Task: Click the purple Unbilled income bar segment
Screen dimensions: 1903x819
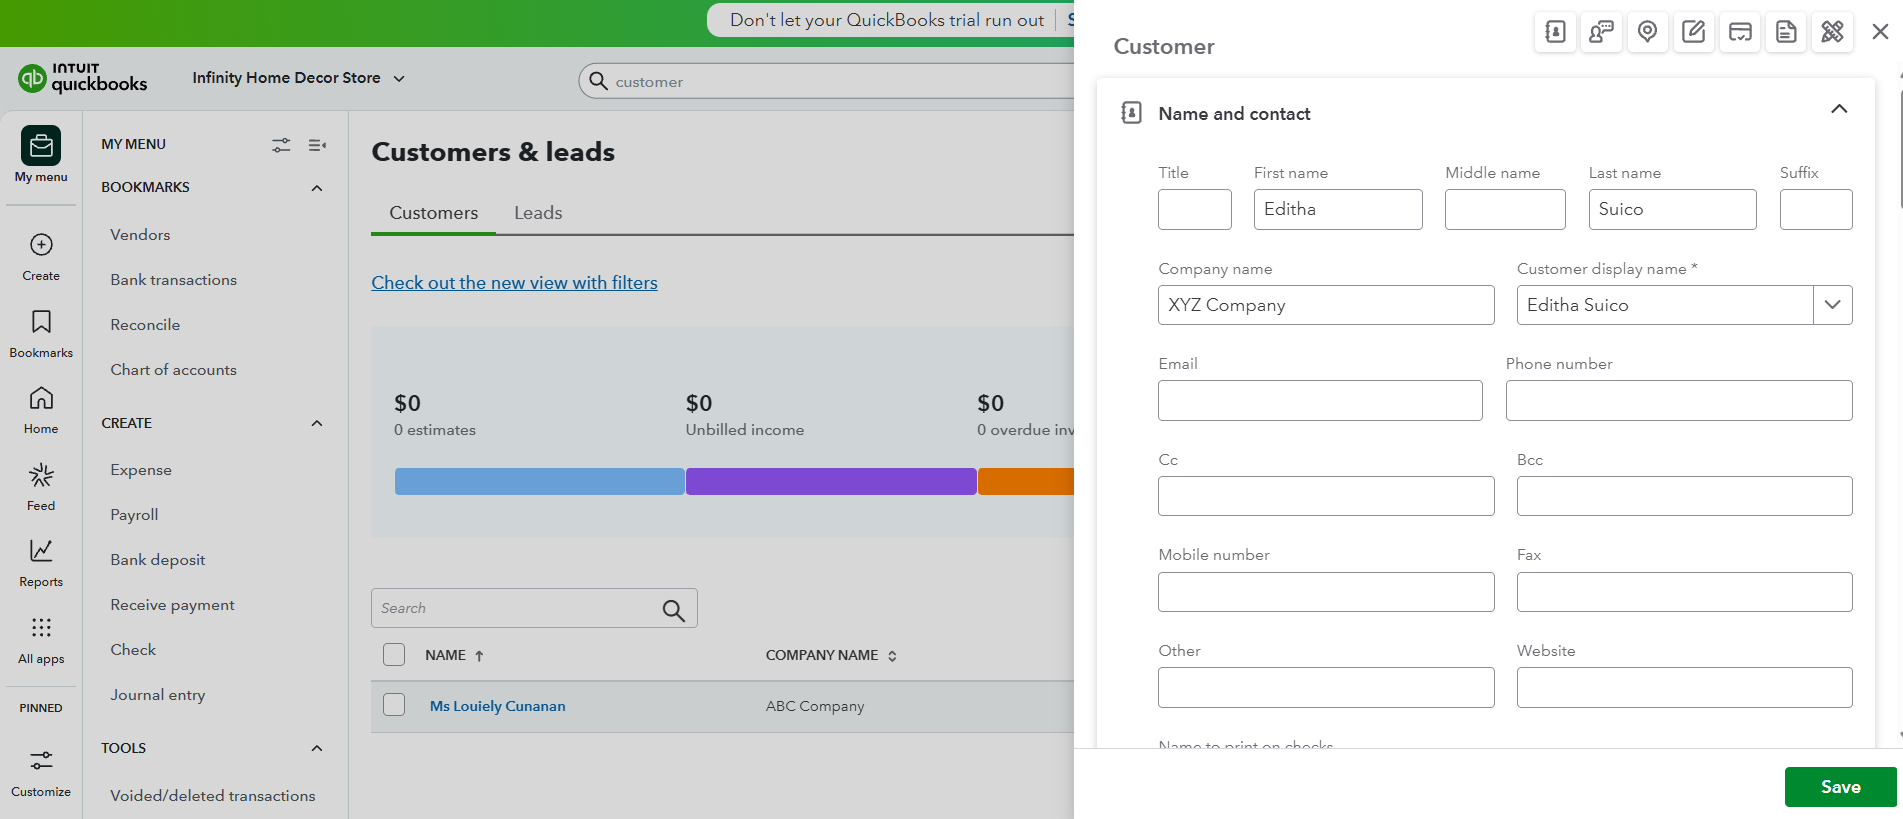Action: [831, 481]
